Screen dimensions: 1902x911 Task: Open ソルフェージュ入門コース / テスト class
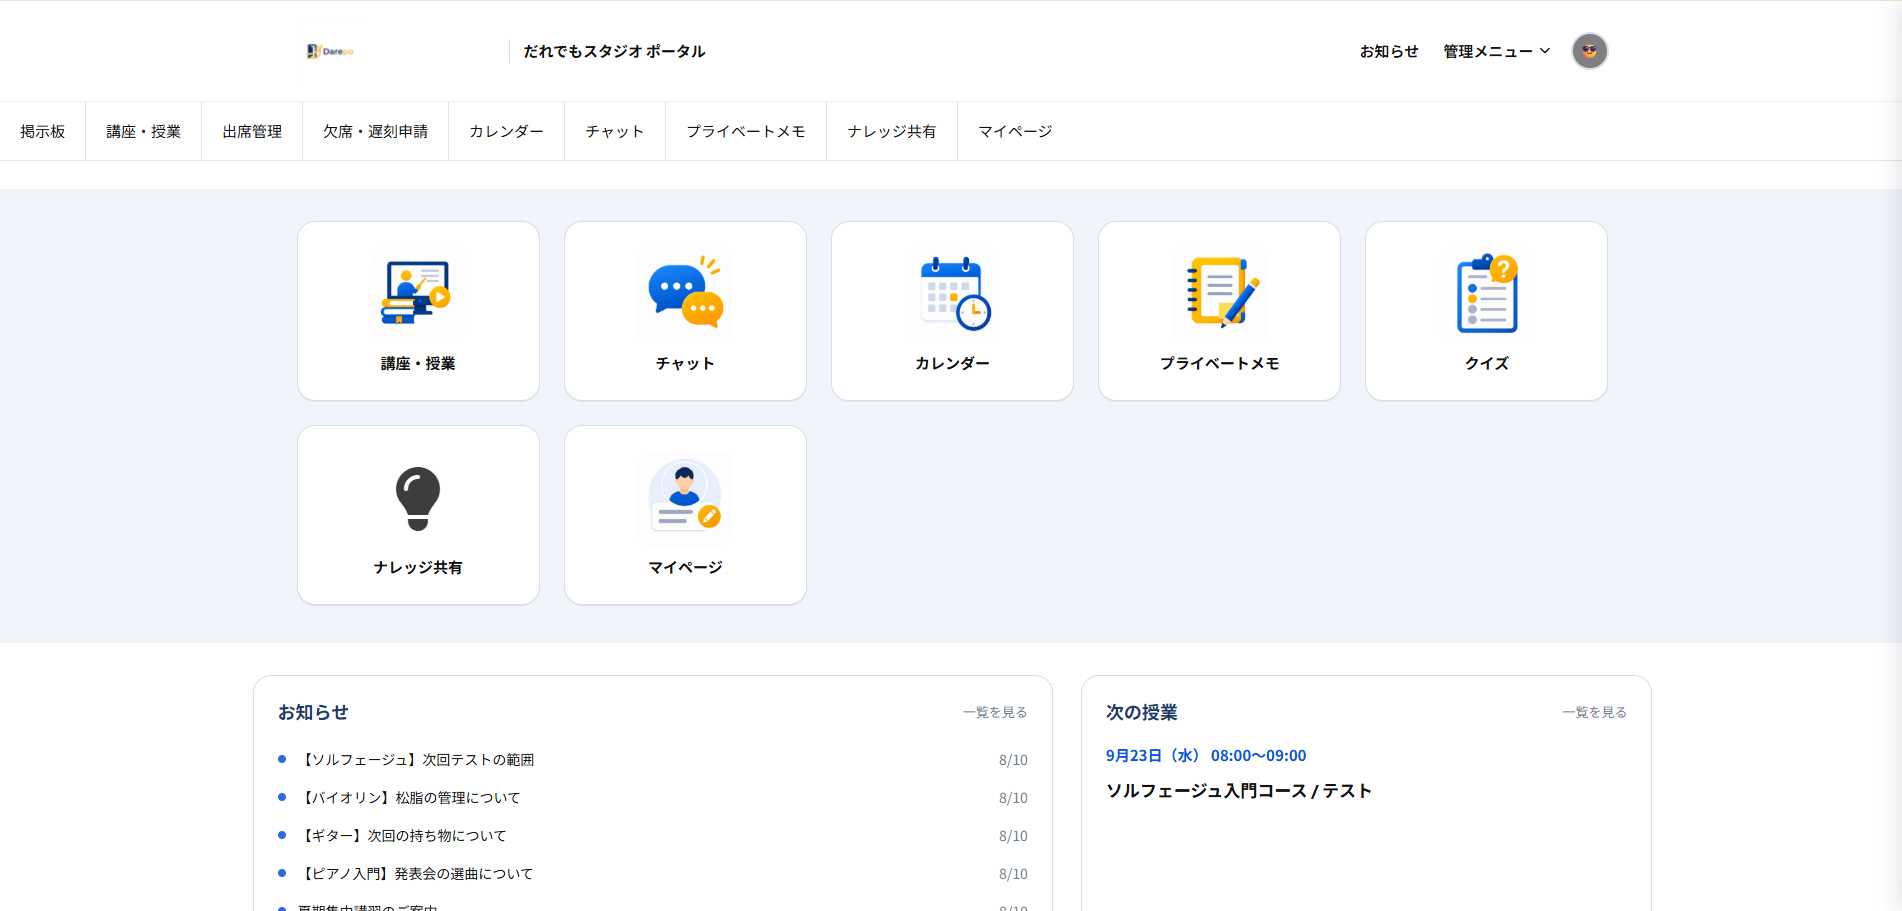1239,791
